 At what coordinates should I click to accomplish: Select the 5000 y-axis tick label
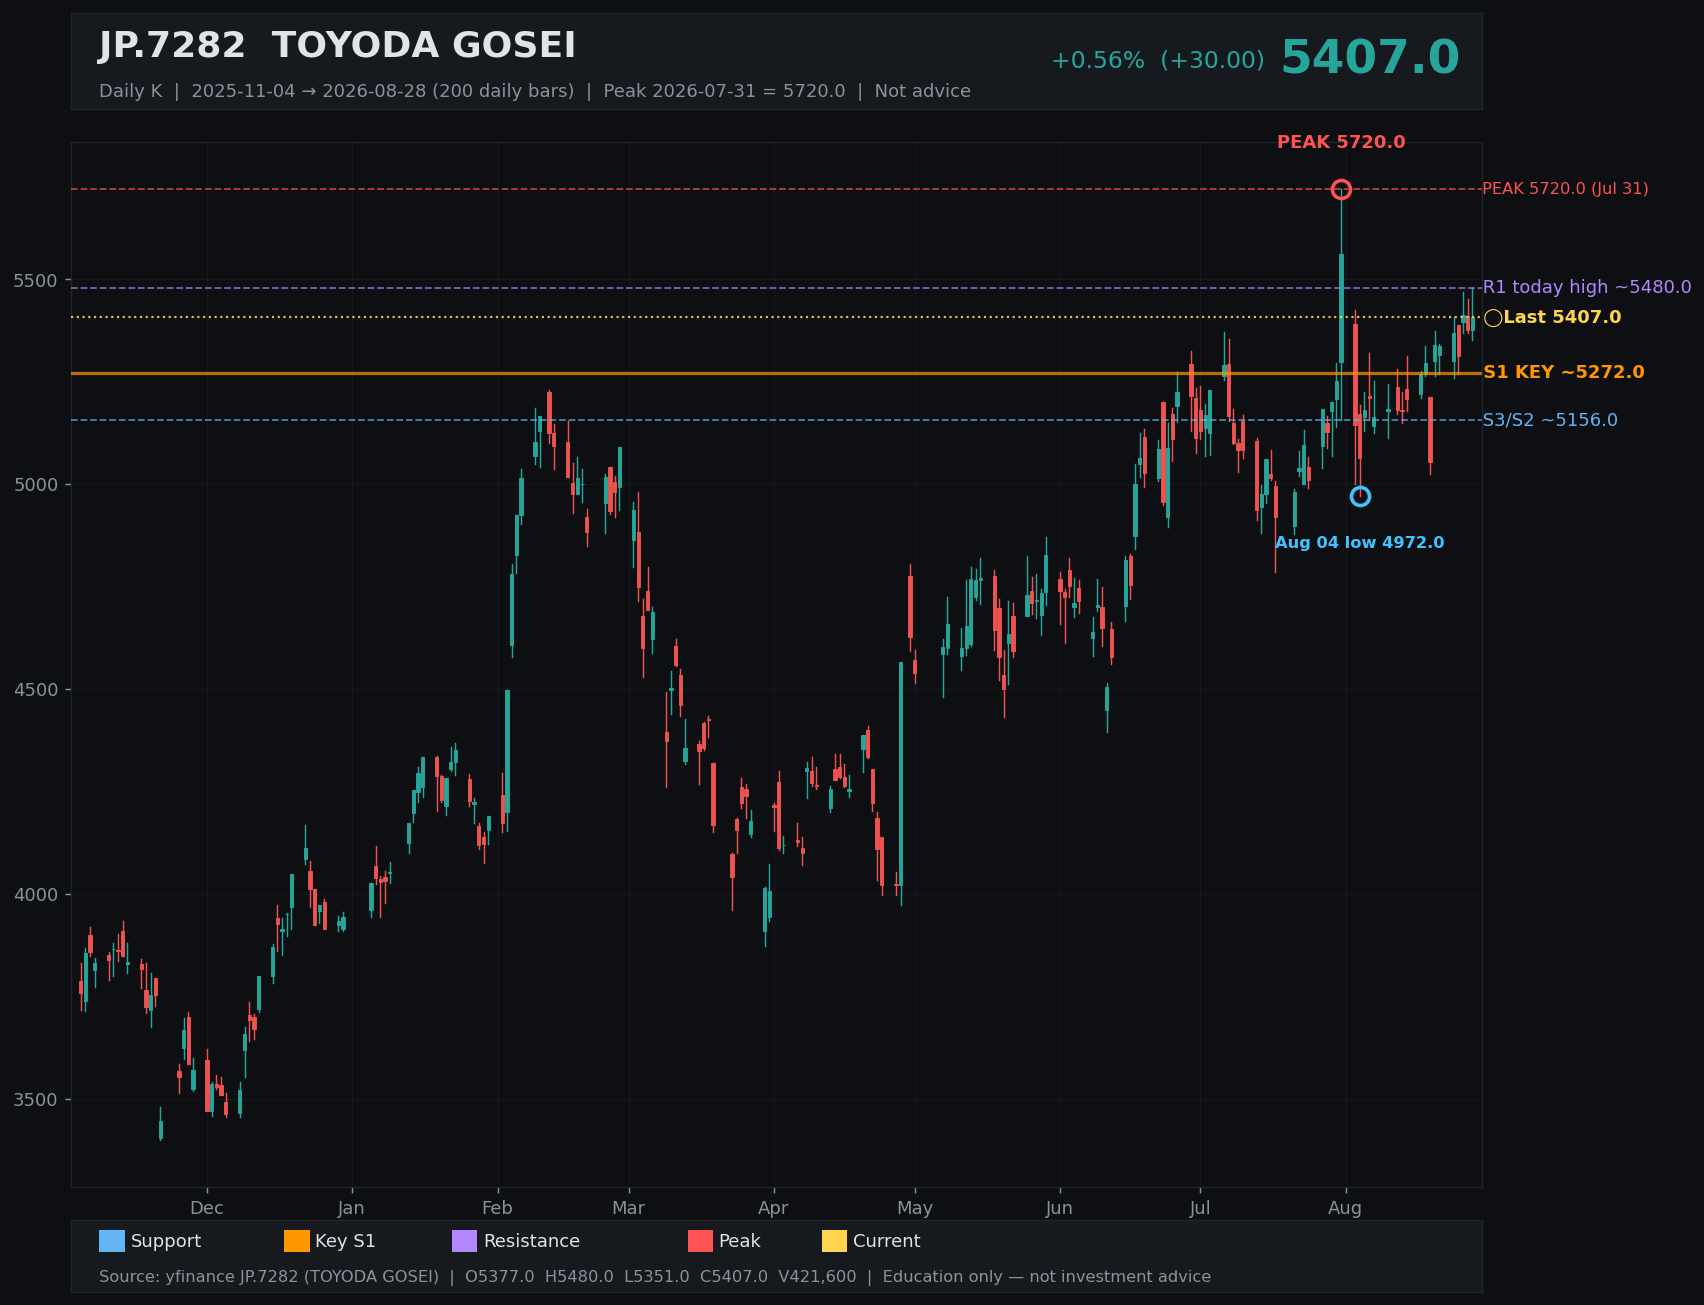point(36,485)
